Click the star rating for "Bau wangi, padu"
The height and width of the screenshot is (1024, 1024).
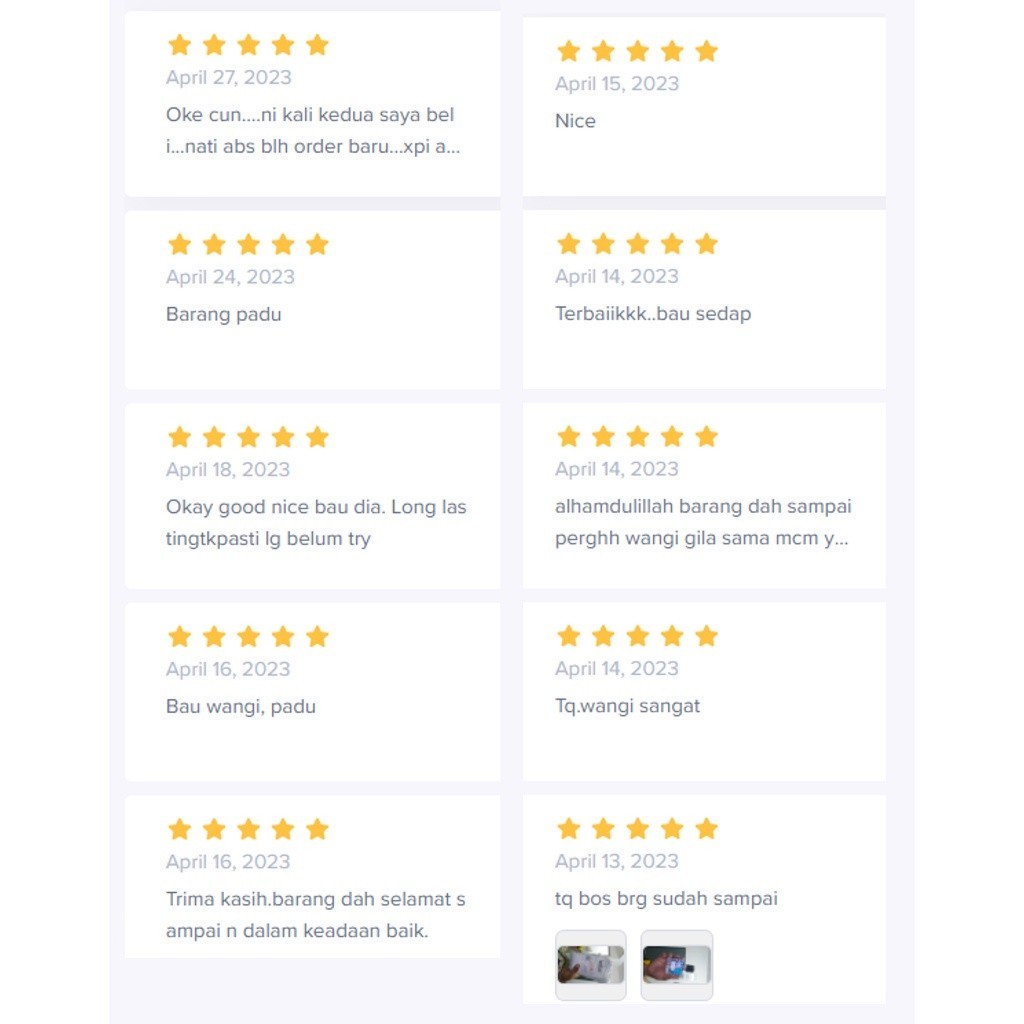[248, 637]
